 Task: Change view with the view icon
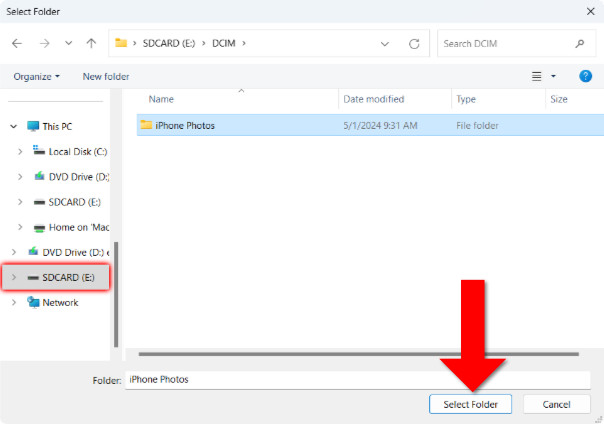[537, 76]
